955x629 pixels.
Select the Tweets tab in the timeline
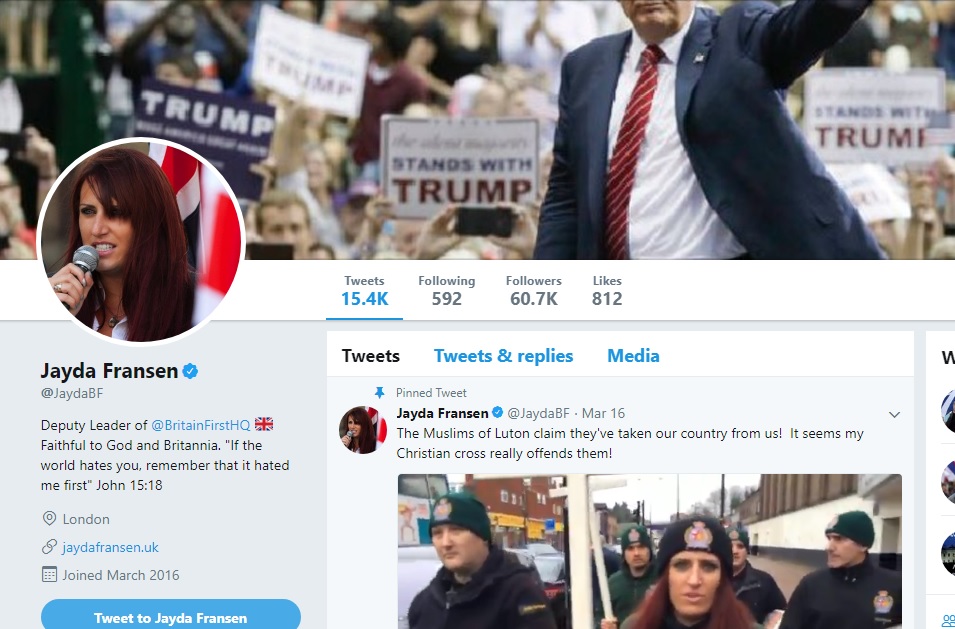point(370,356)
